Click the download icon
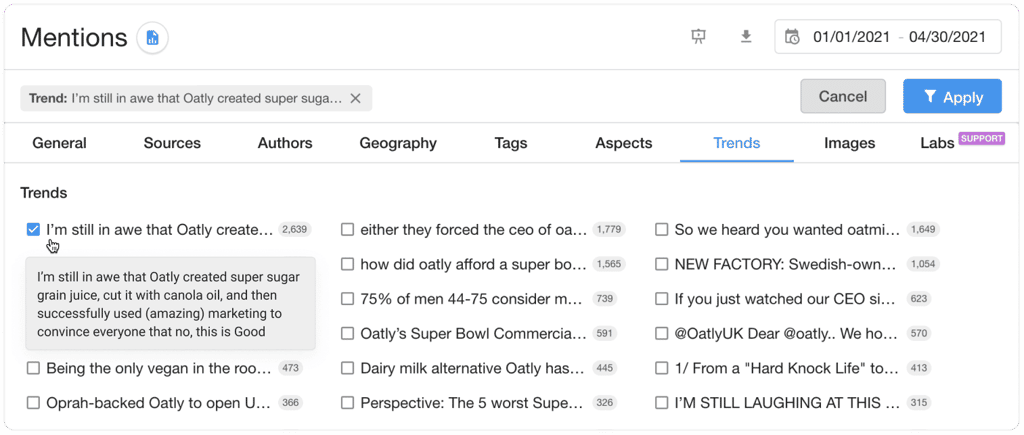The width and height of the screenshot is (1024, 435). [x=746, y=37]
